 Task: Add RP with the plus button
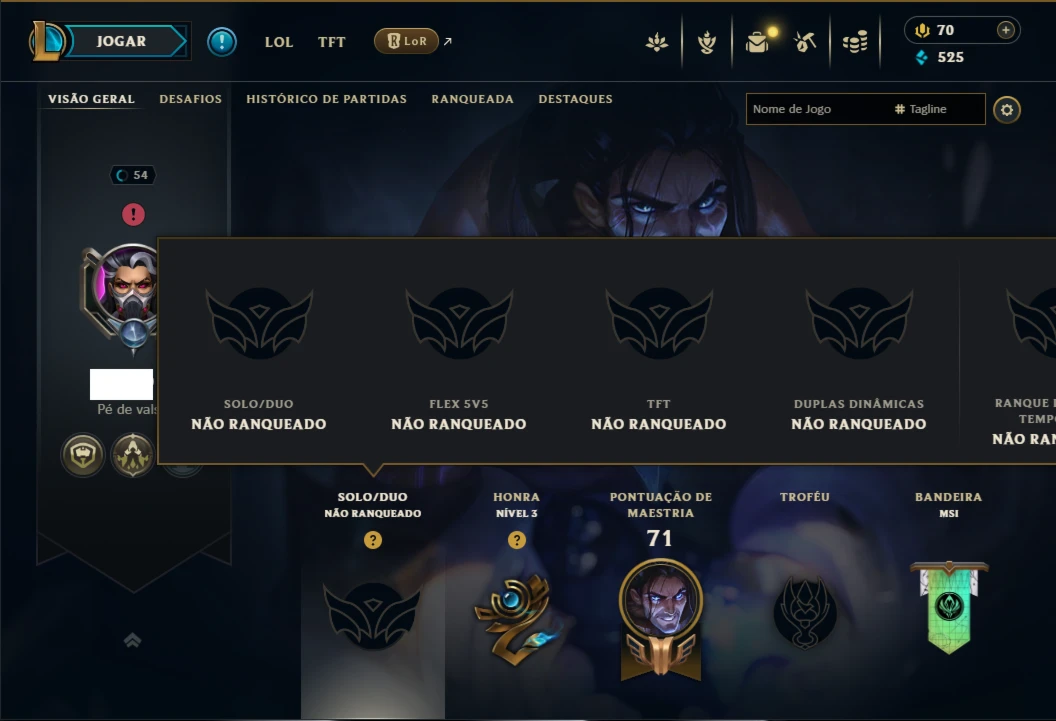click(x=1005, y=30)
